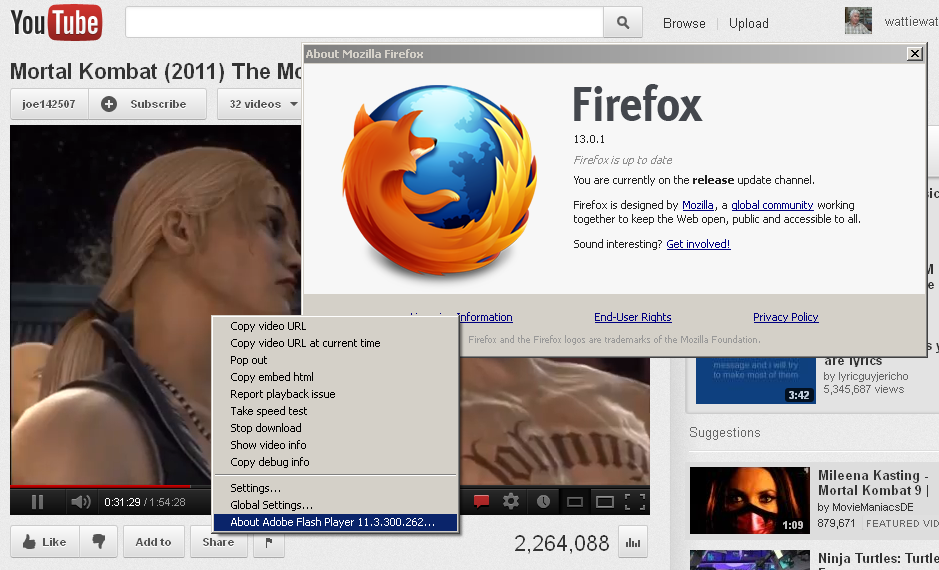The height and width of the screenshot is (570, 939).
Task: Open the player settings gear icon
Action: pos(511,501)
